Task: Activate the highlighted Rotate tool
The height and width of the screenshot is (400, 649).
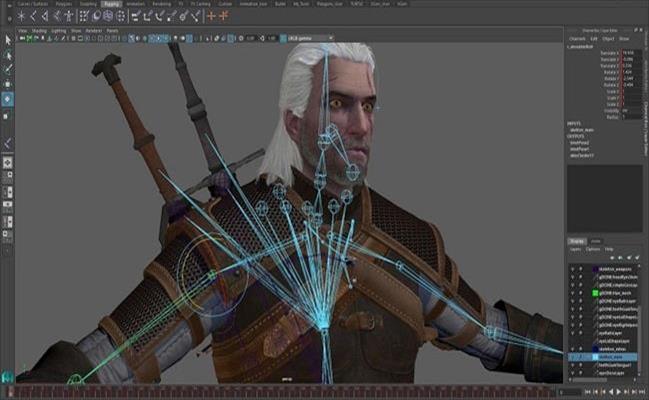Action: [7, 99]
